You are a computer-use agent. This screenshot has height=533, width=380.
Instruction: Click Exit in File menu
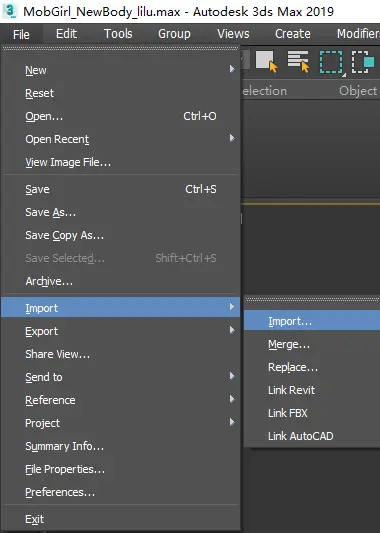coord(121,519)
